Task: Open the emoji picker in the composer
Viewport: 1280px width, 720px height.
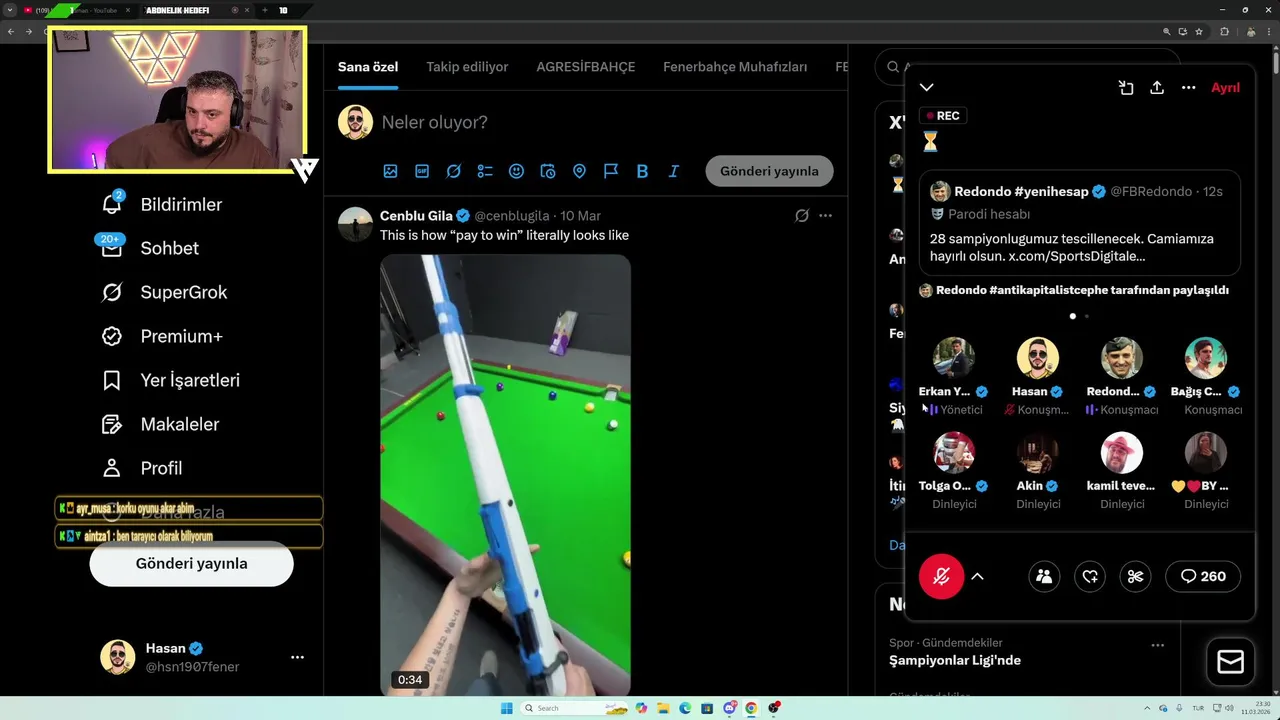Action: [516, 171]
